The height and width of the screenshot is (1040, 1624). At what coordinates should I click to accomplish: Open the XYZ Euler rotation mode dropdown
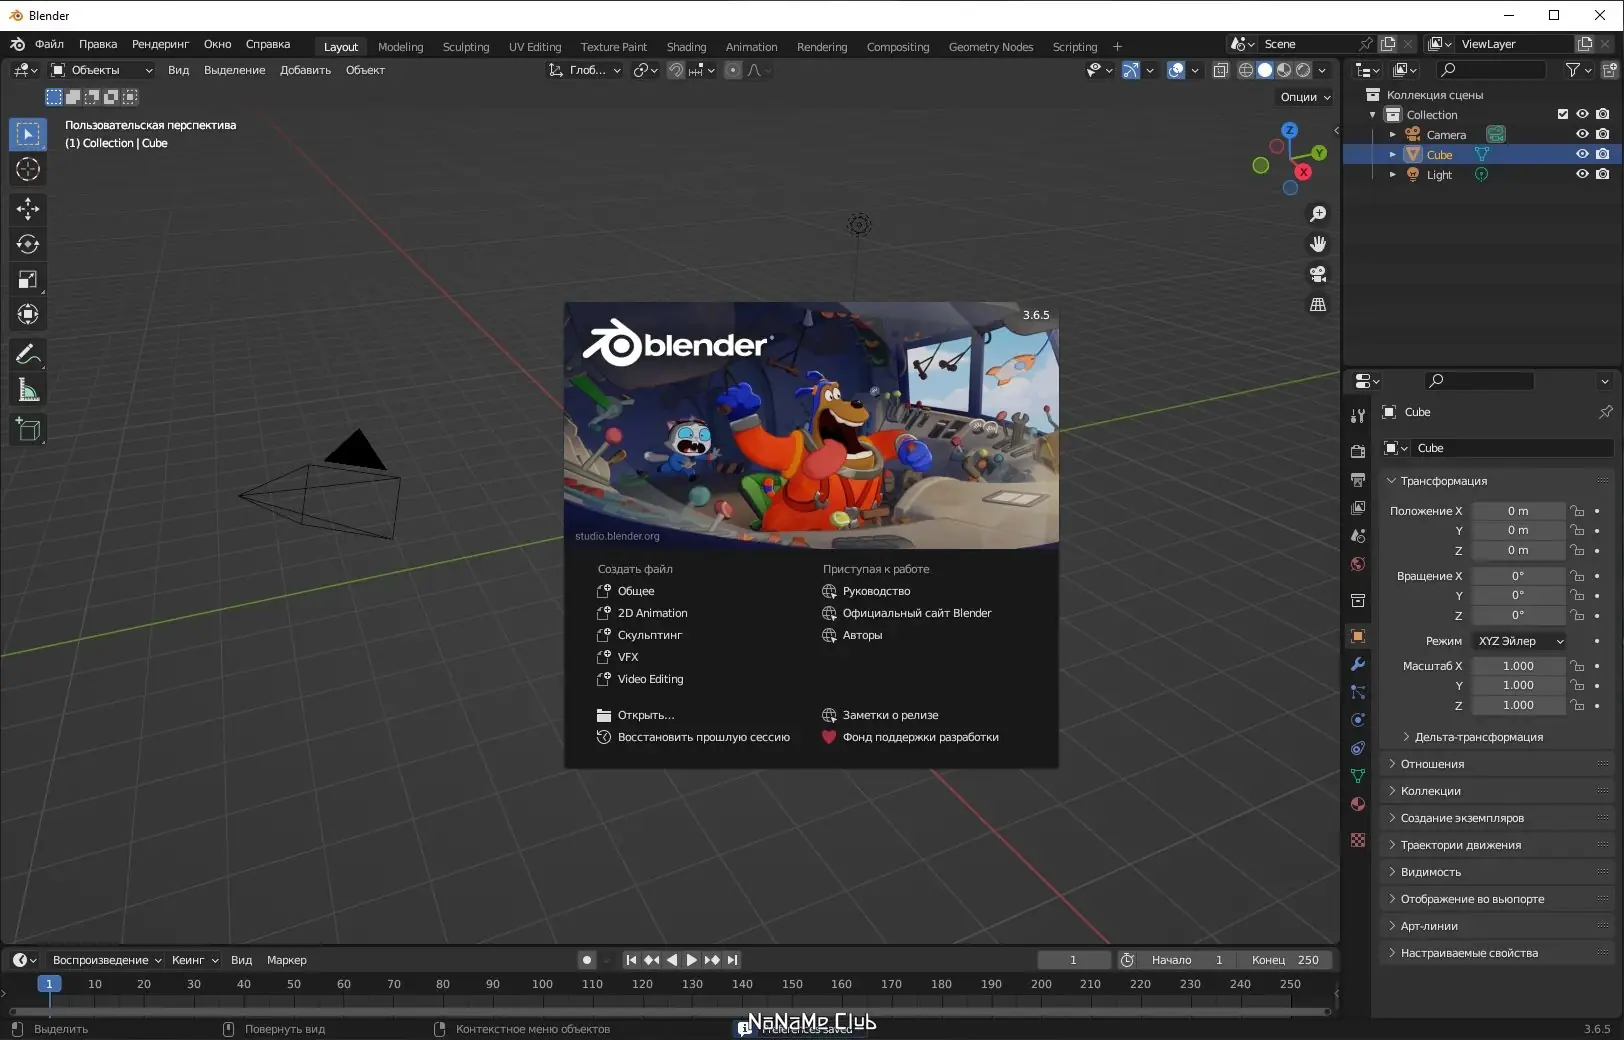pyautogui.click(x=1519, y=641)
